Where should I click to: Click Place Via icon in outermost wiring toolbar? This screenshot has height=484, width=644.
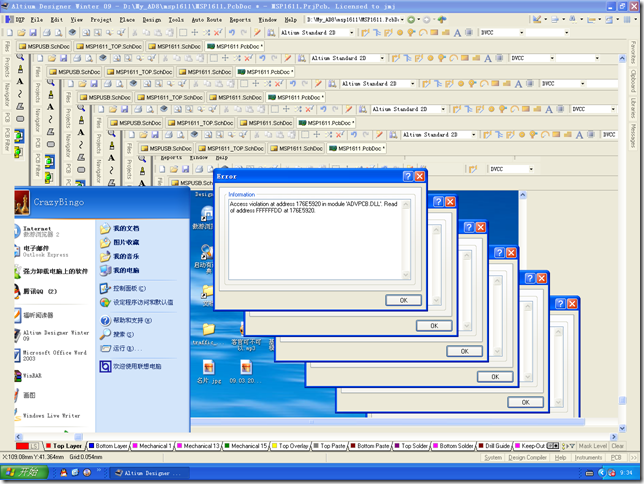[x=411, y=32]
